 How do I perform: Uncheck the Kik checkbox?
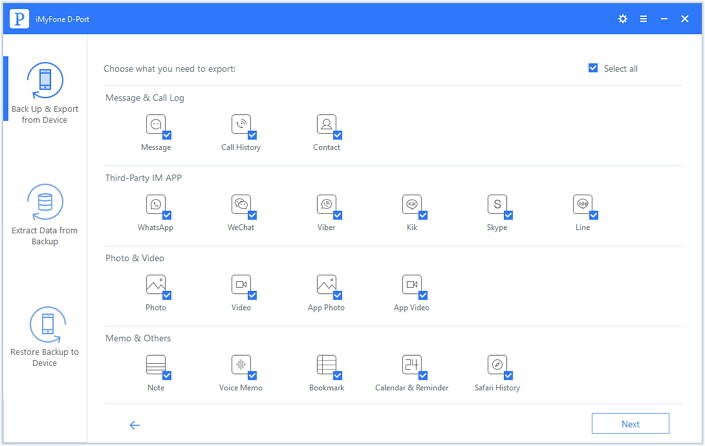coord(423,215)
